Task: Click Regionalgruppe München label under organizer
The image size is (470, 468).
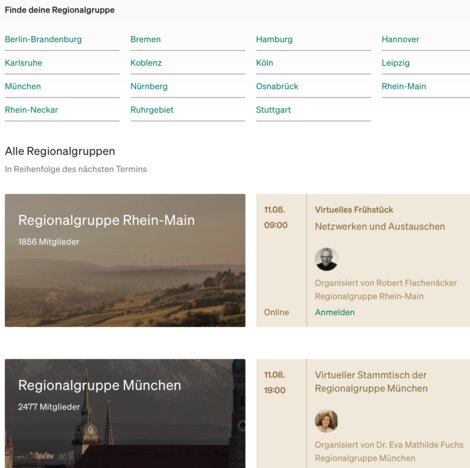Action: pyautogui.click(x=365, y=458)
